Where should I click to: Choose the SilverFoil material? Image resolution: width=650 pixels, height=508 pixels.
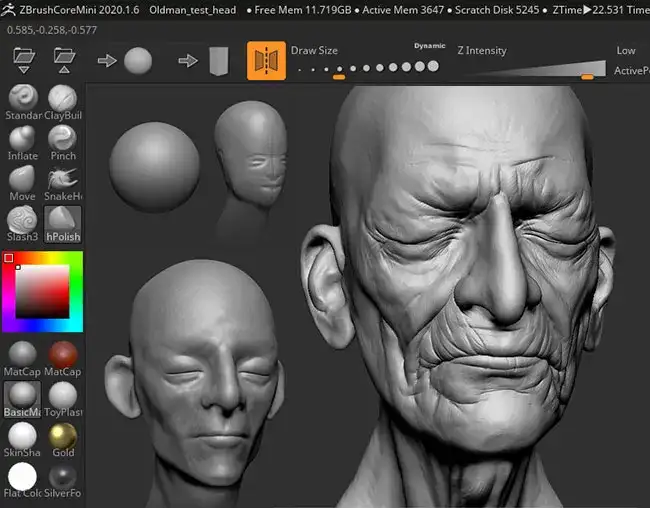63,481
